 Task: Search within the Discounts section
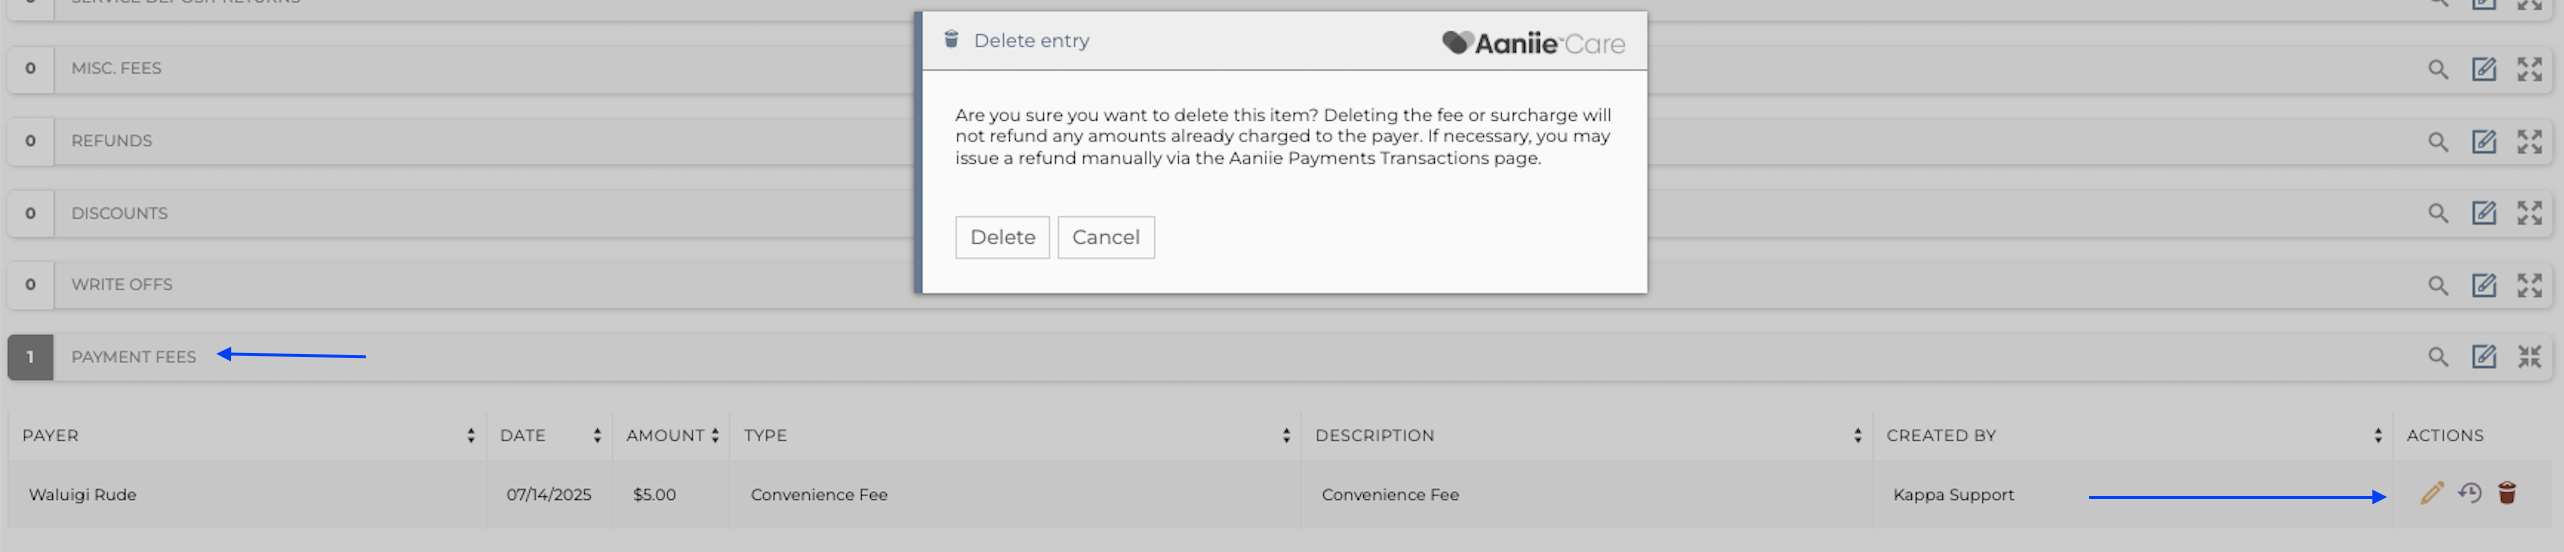coord(2438,213)
